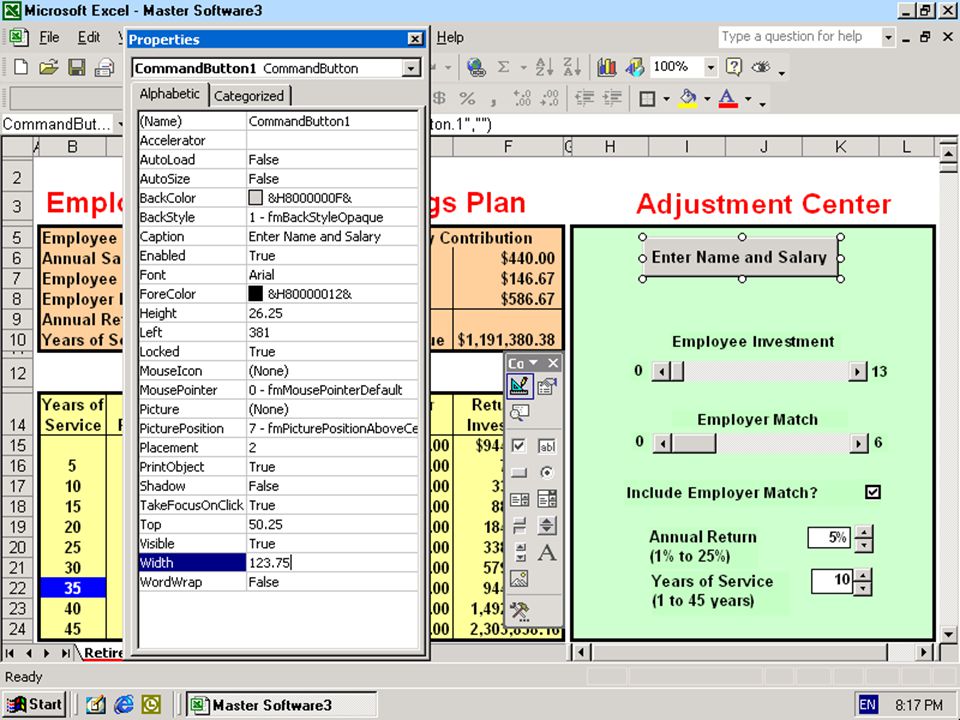Open the 100% zoom dropdown

click(710, 67)
